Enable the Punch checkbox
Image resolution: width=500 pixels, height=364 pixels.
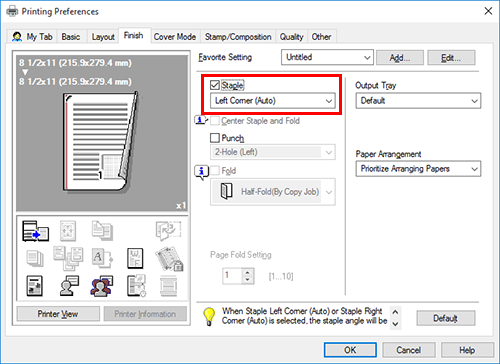[x=215, y=138]
